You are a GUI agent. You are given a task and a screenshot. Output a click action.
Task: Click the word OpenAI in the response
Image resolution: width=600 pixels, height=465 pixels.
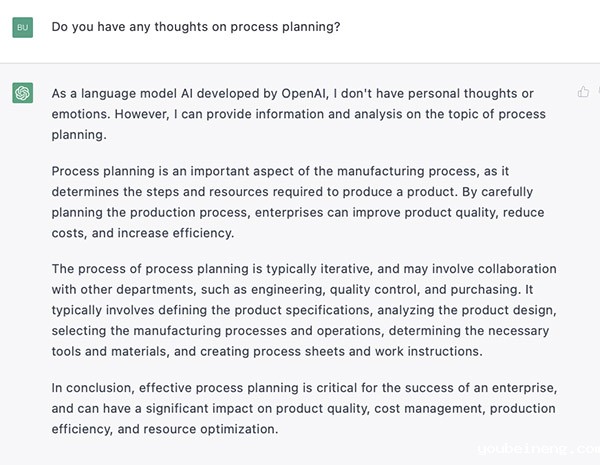point(305,93)
